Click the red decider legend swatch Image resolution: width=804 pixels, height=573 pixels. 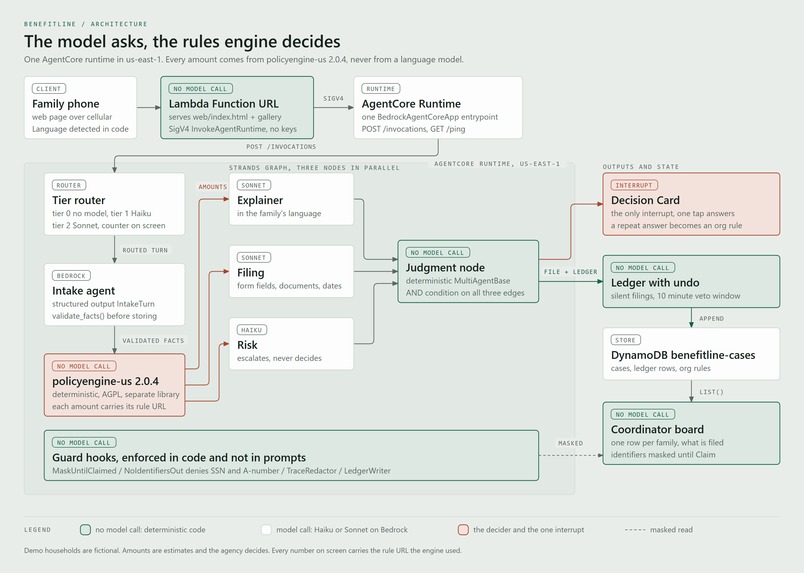[463, 529]
